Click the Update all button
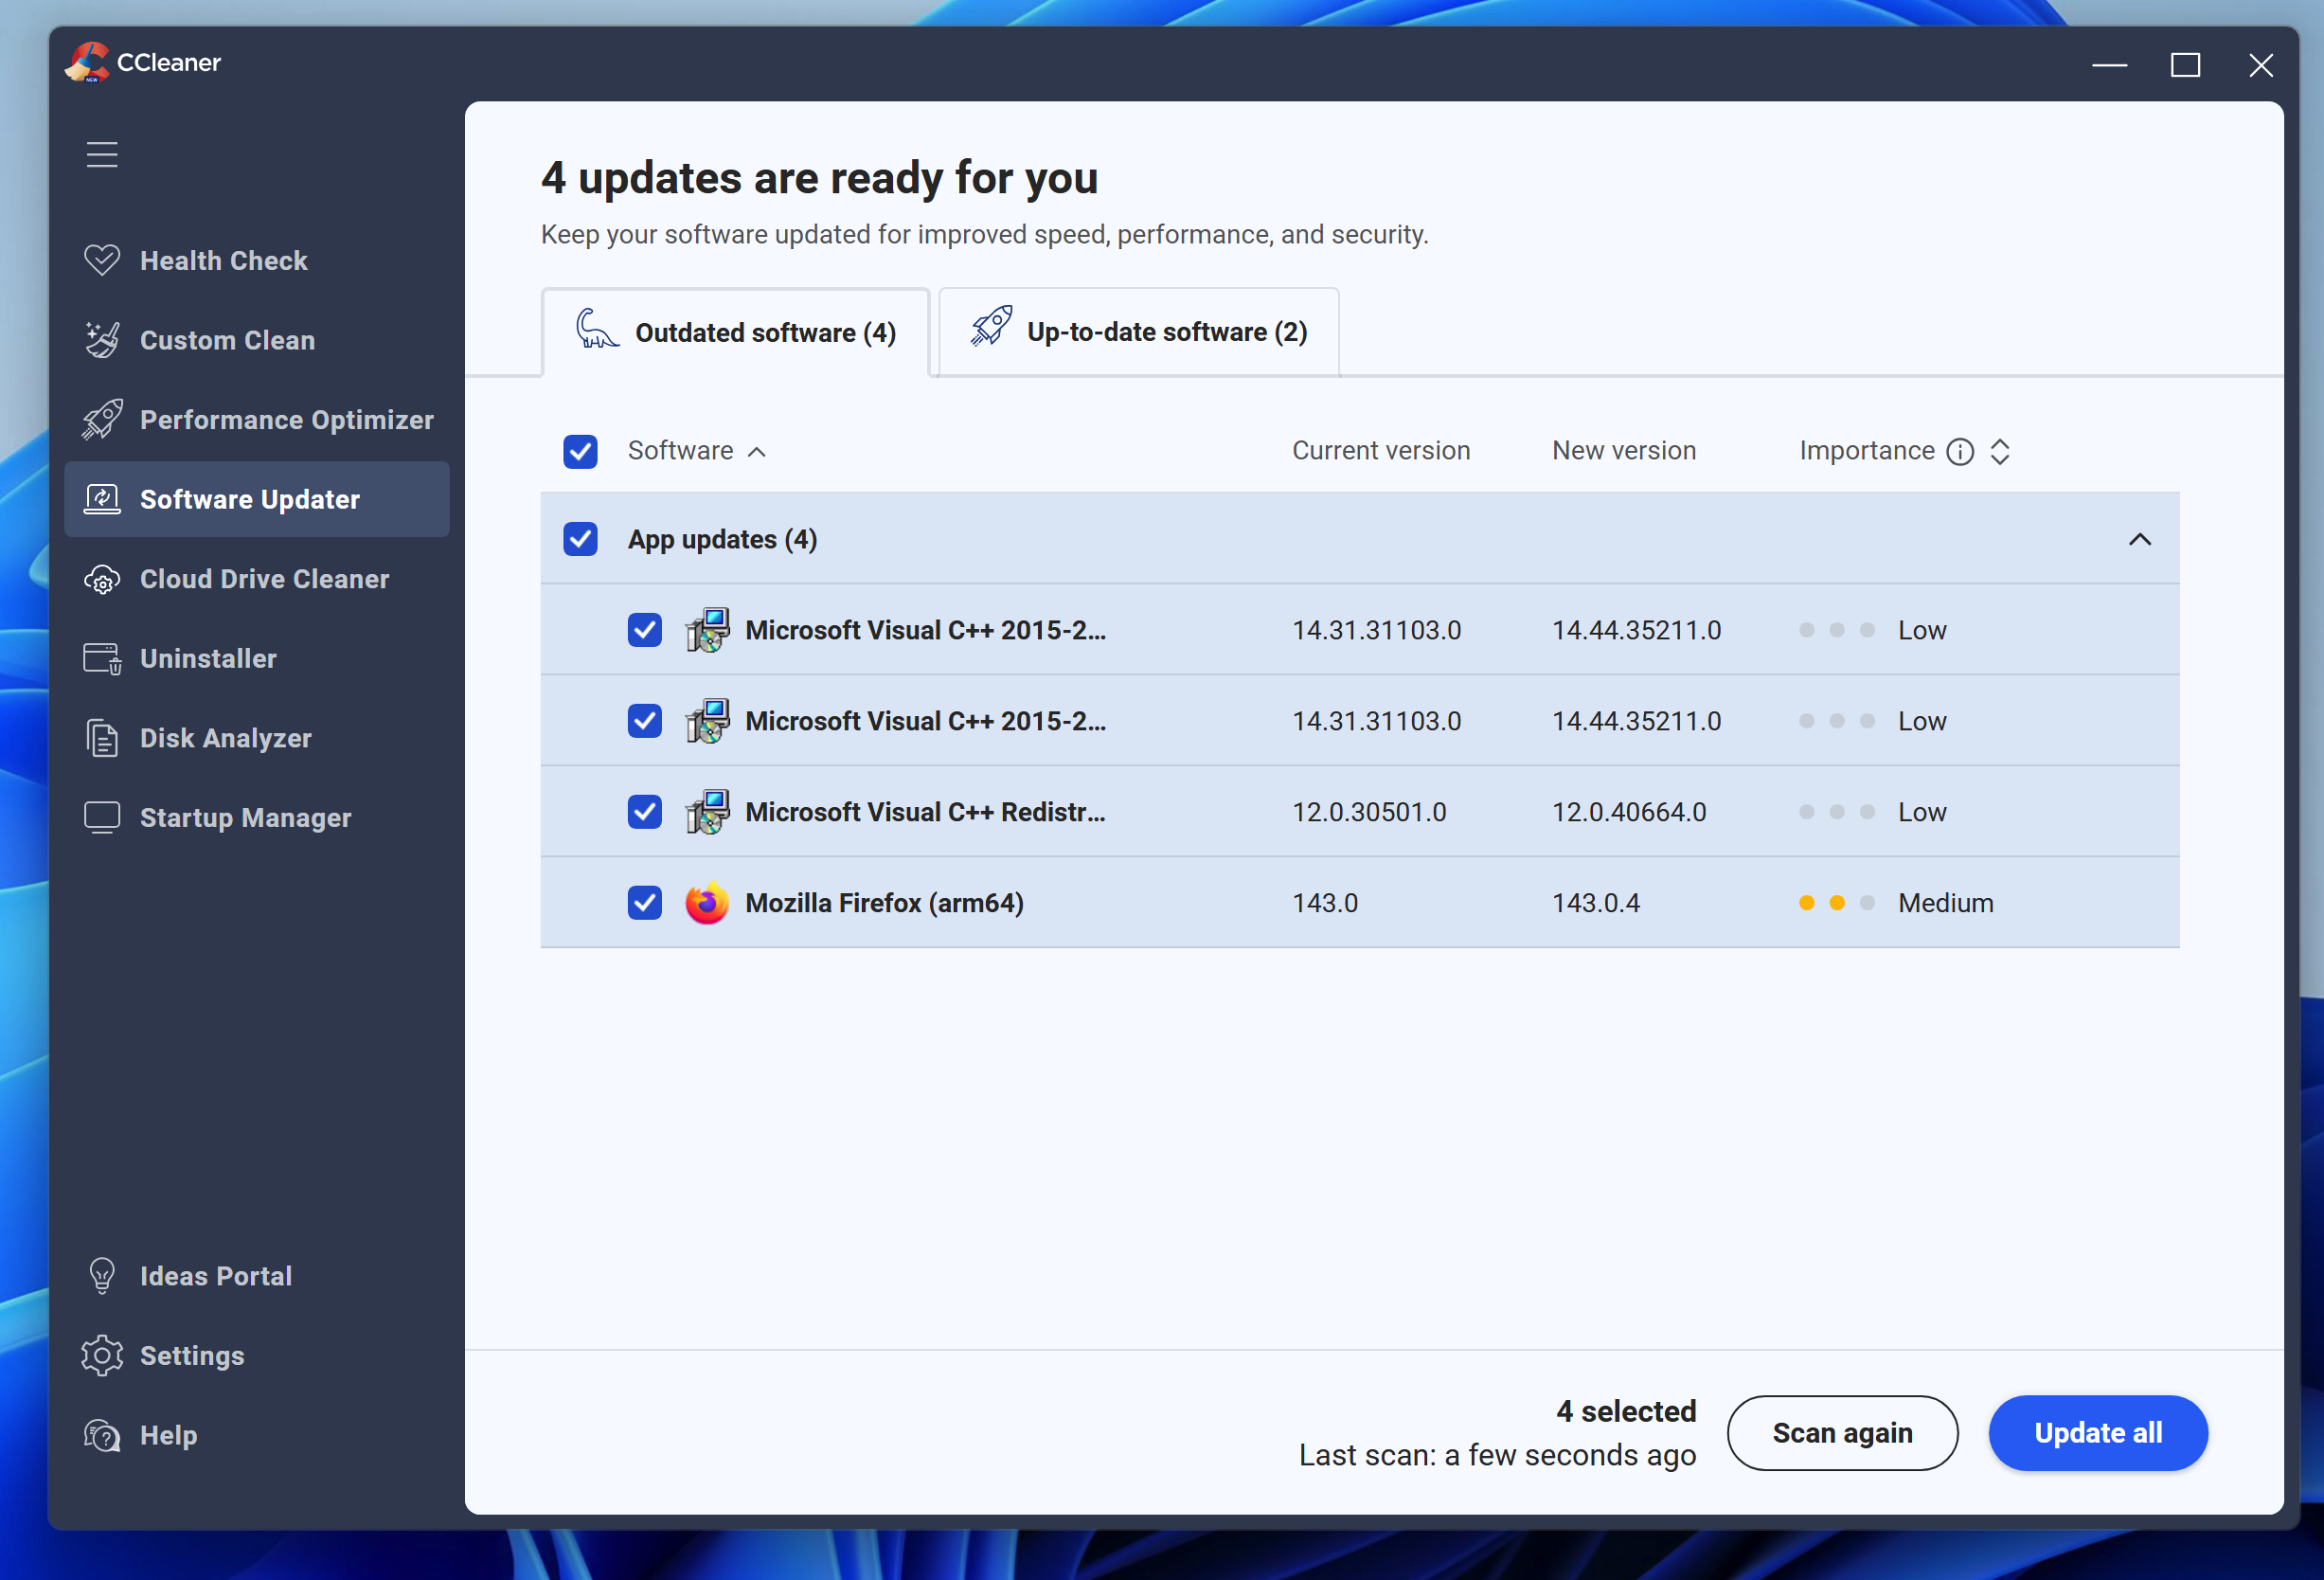The image size is (2324, 1580). pyautogui.click(x=2097, y=1433)
